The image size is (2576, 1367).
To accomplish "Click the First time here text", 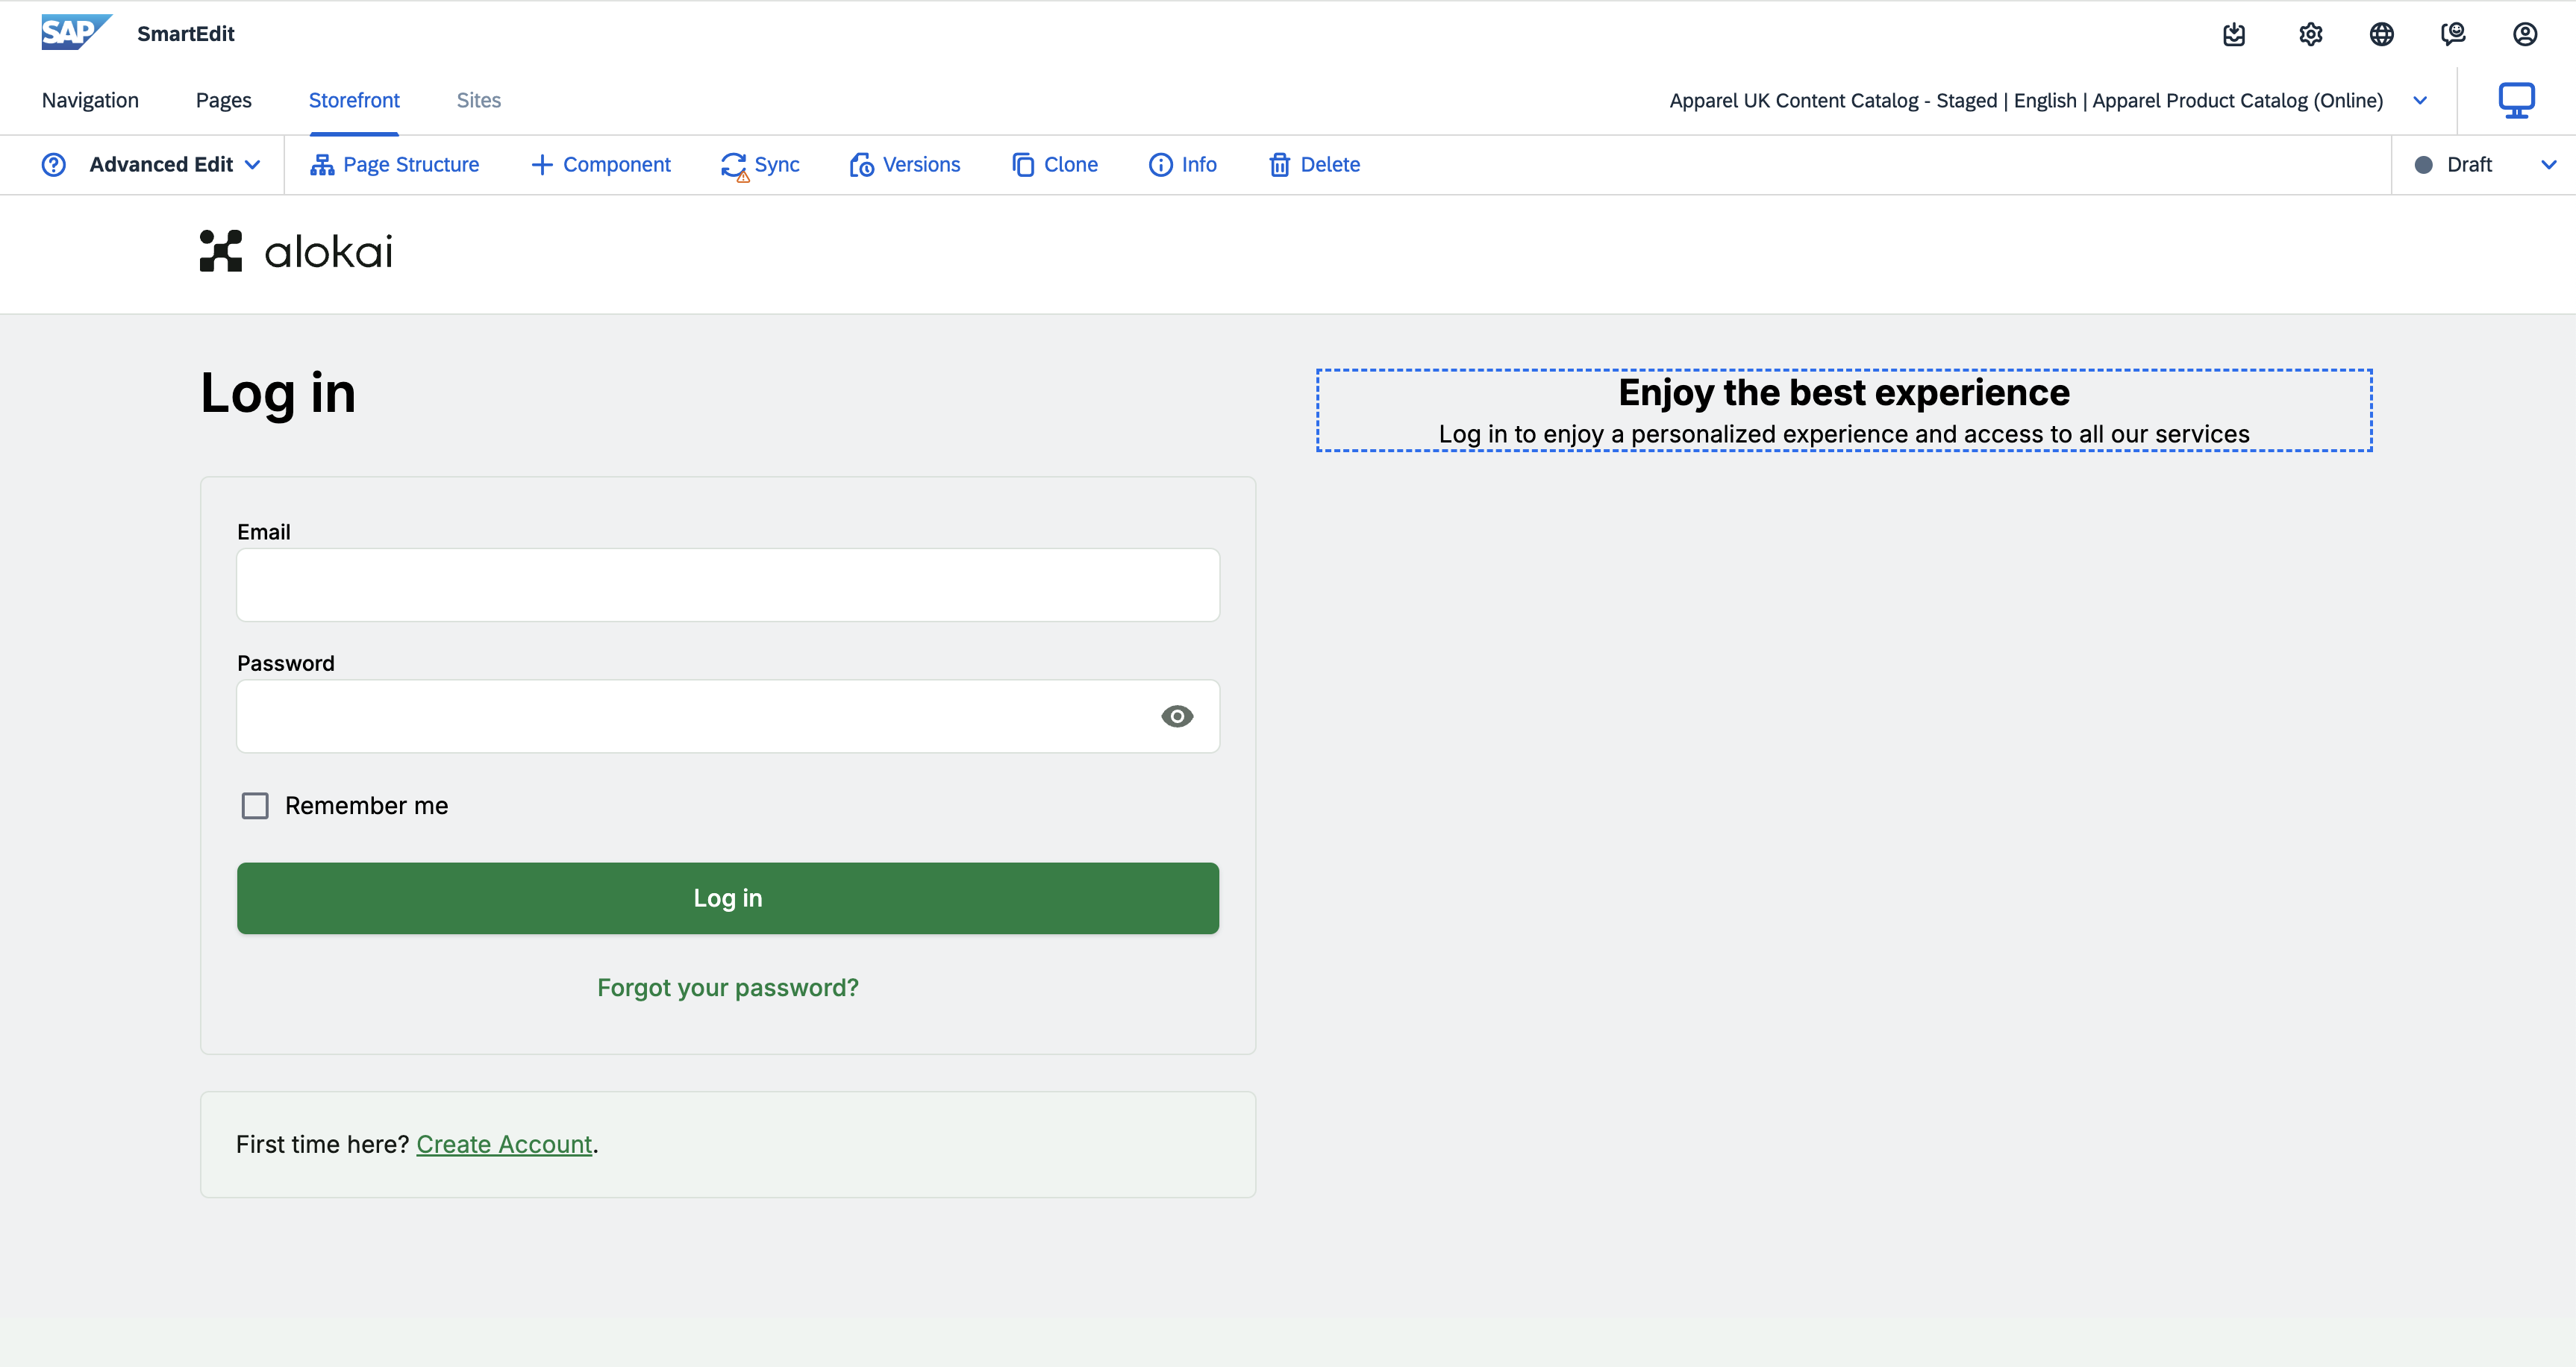I will (x=323, y=1144).
